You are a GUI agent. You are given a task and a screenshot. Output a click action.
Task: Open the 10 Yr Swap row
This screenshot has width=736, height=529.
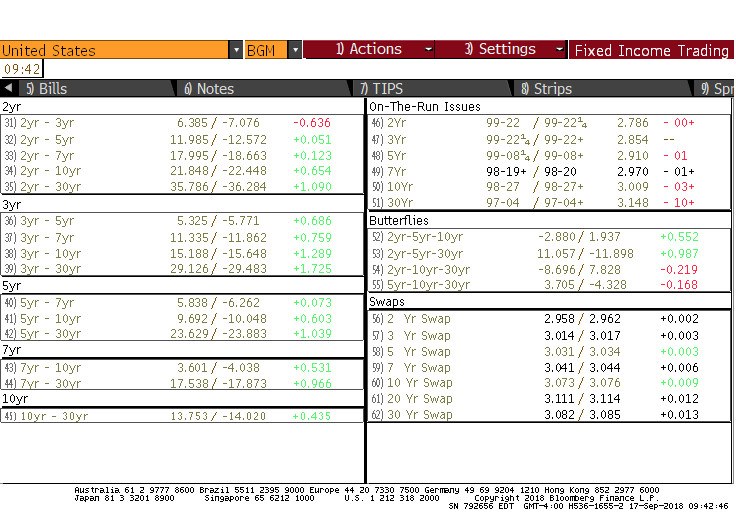tap(549, 383)
